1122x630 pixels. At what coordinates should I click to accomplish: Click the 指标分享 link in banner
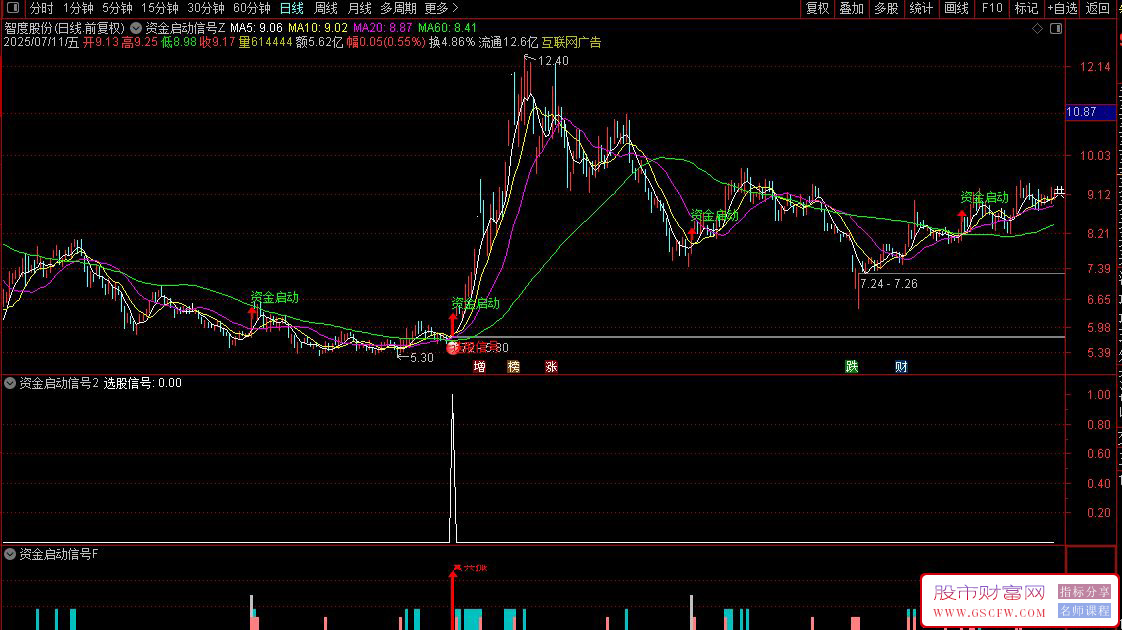[x=1085, y=592]
